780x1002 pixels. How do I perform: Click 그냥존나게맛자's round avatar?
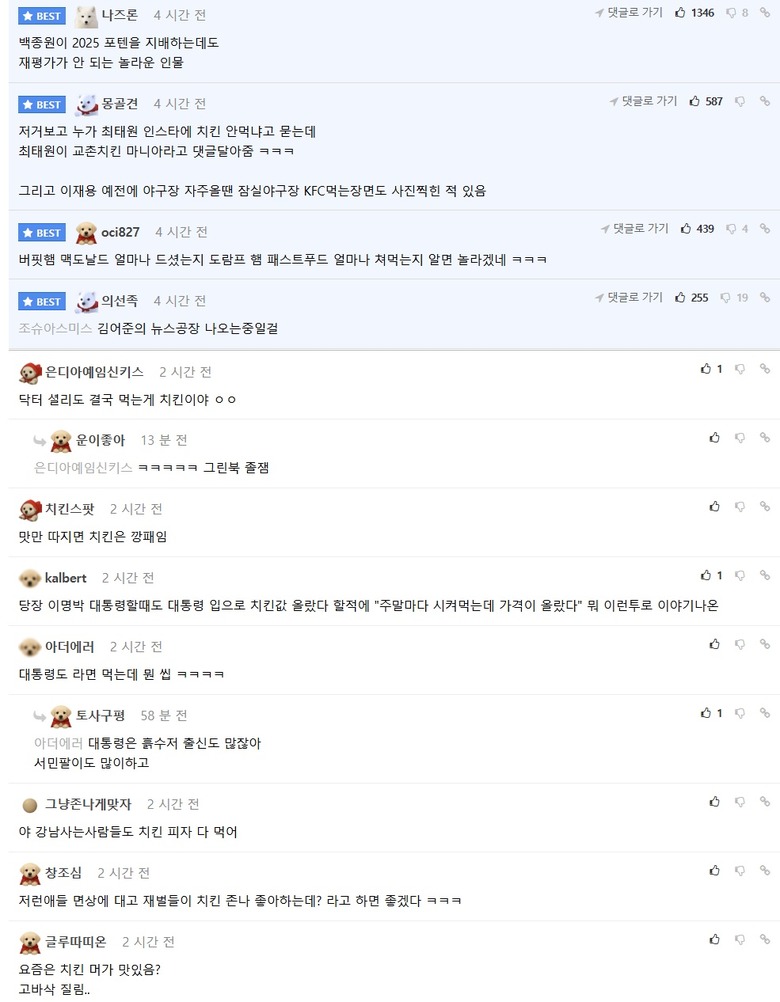tap(29, 804)
